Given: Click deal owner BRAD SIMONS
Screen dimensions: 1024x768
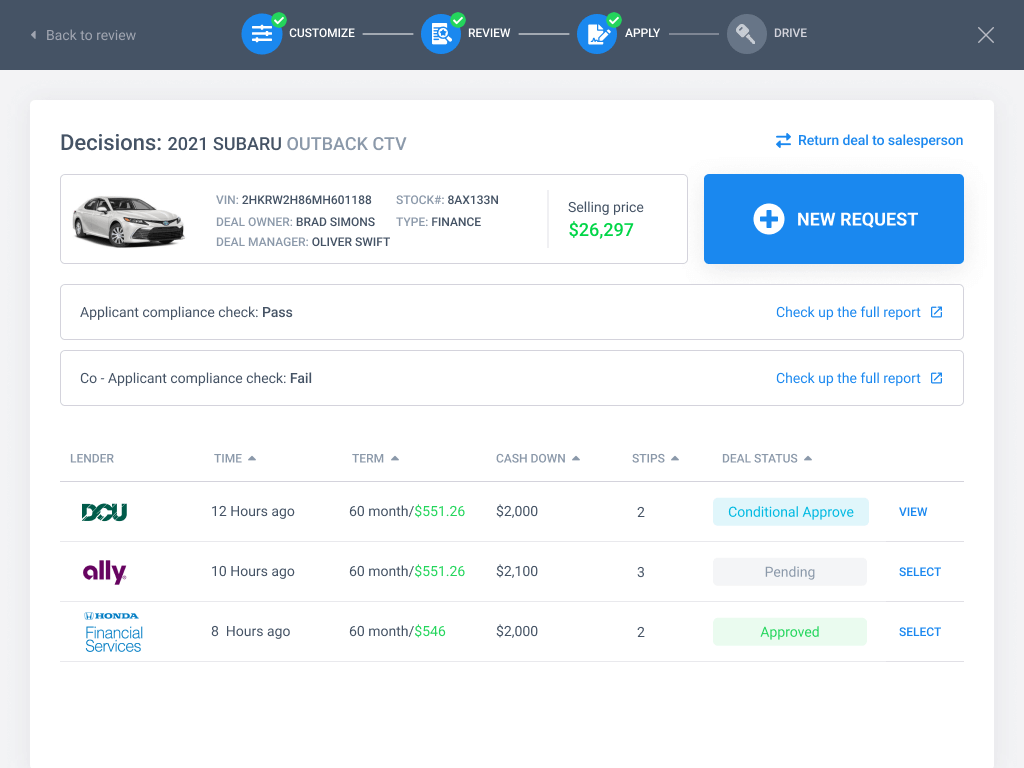Looking at the screenshot, I should coord(335,222).
